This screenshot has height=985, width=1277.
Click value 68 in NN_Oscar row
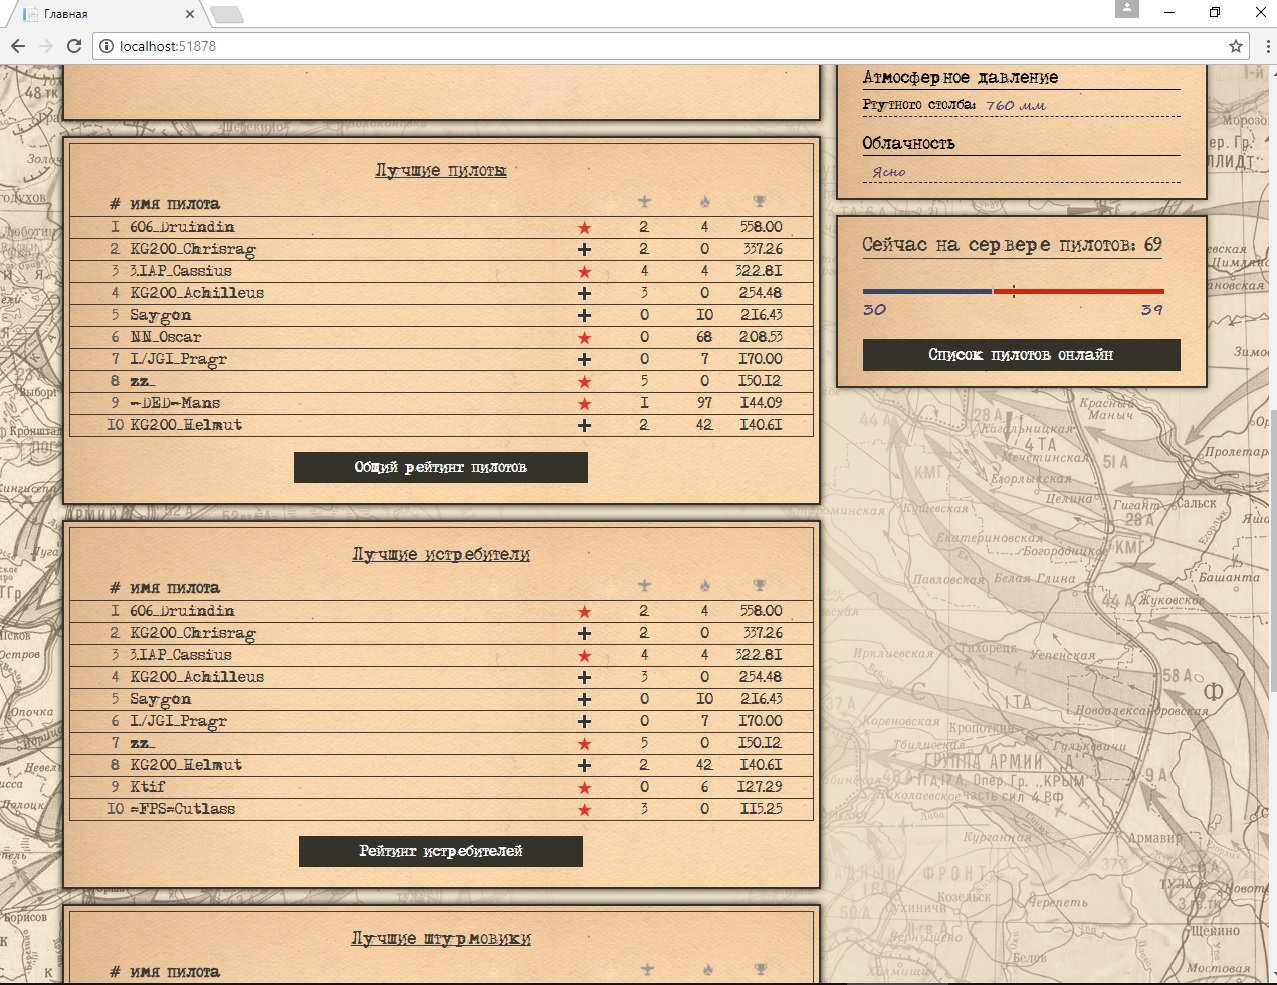tap(704, 338)
